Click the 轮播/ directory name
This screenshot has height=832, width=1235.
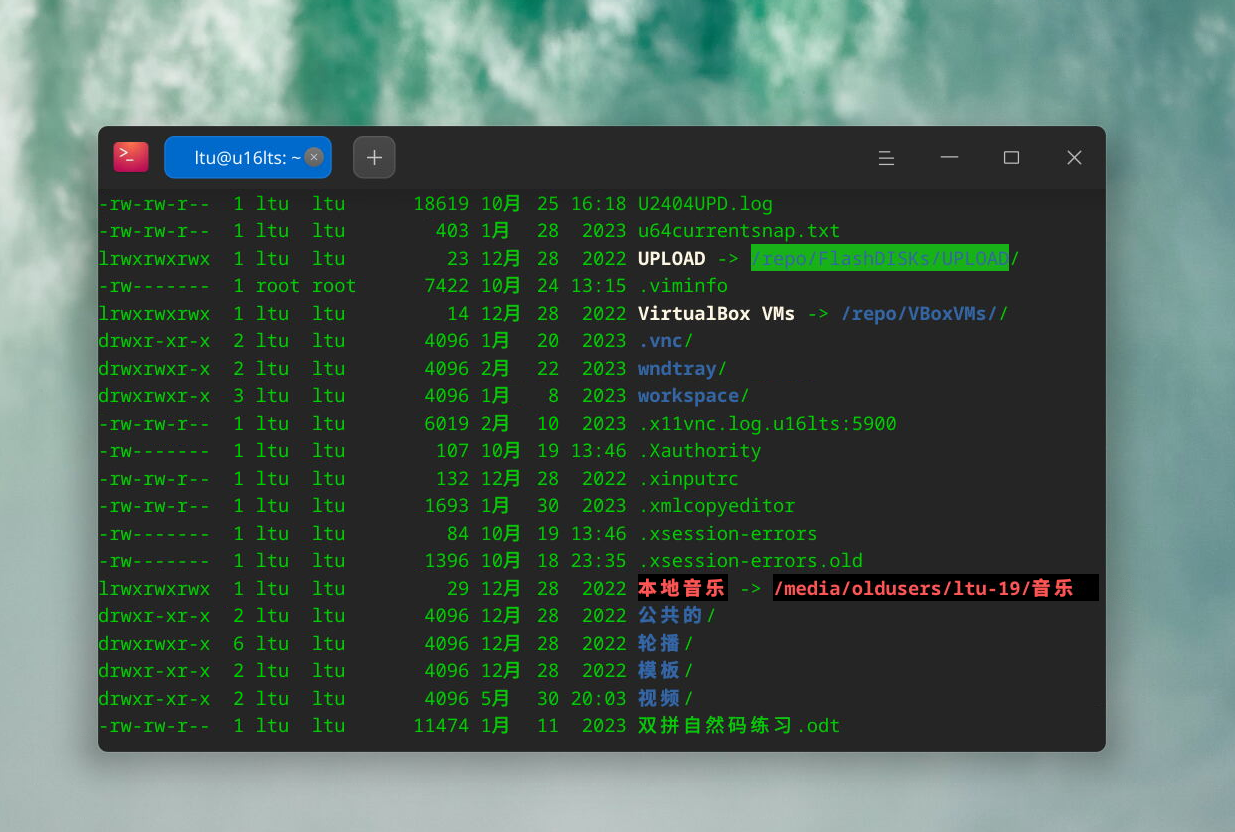[666, 644]
